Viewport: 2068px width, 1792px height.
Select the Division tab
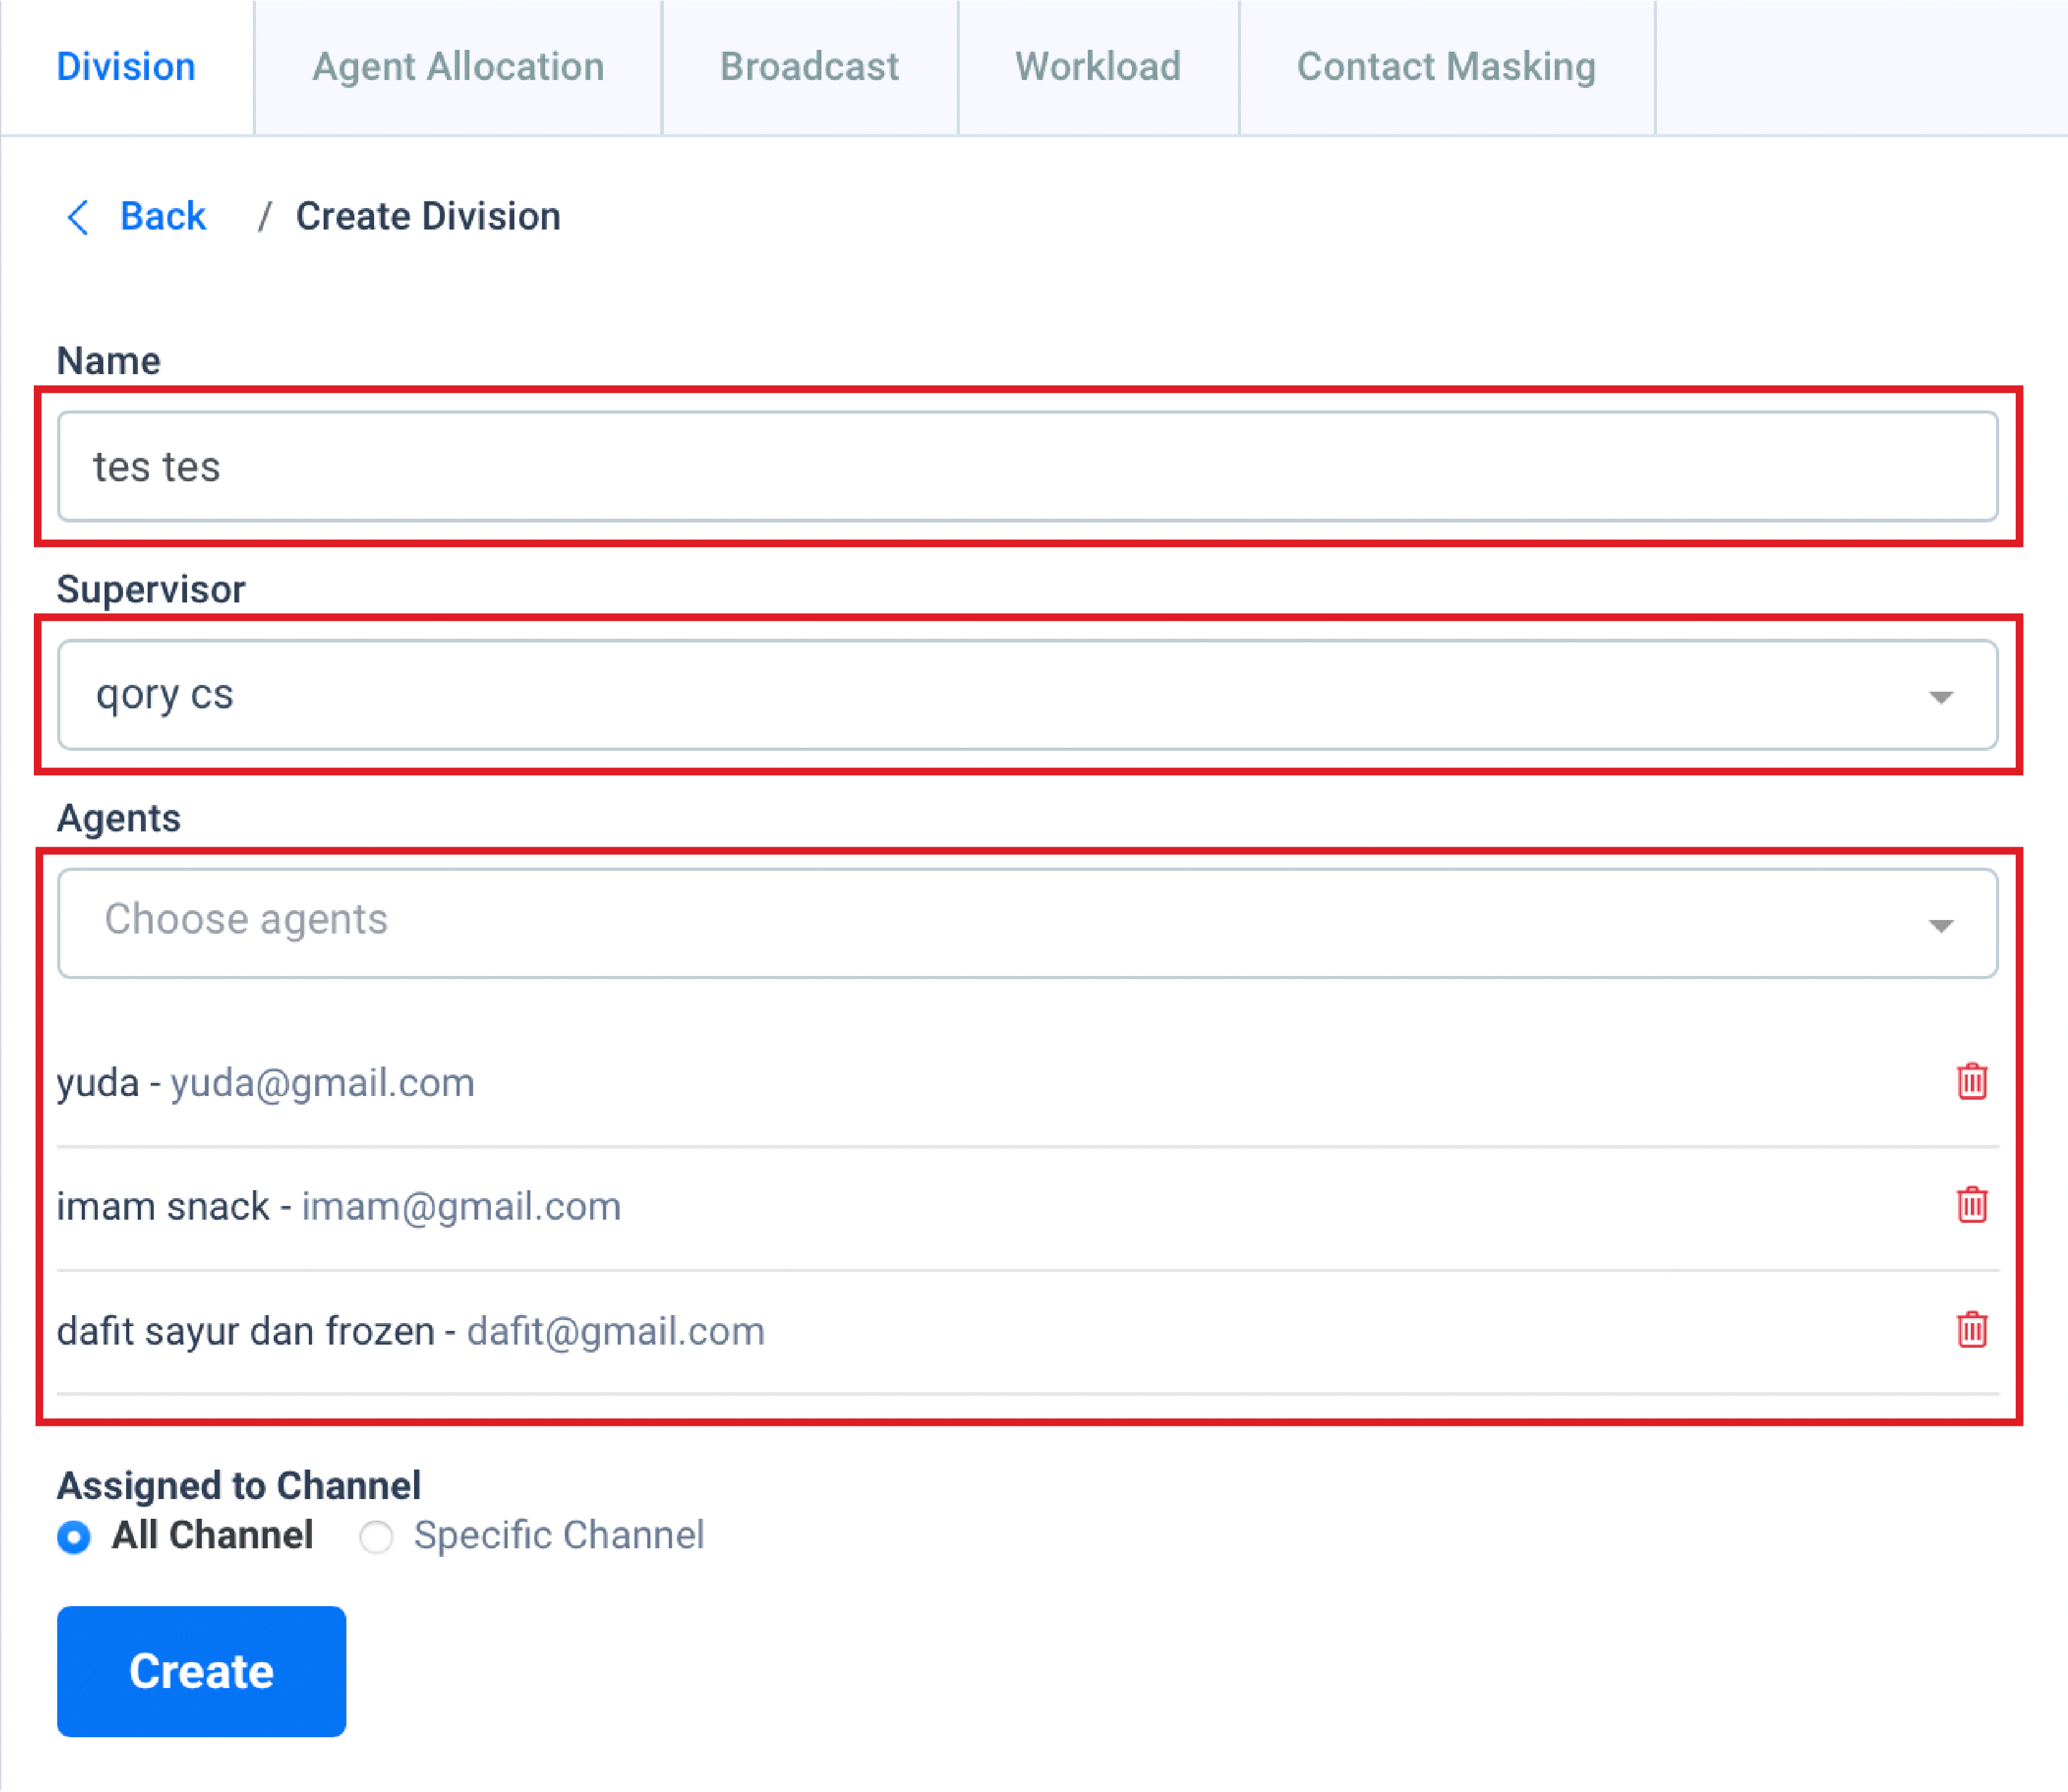pyautogui.click(x=126, y=67)
